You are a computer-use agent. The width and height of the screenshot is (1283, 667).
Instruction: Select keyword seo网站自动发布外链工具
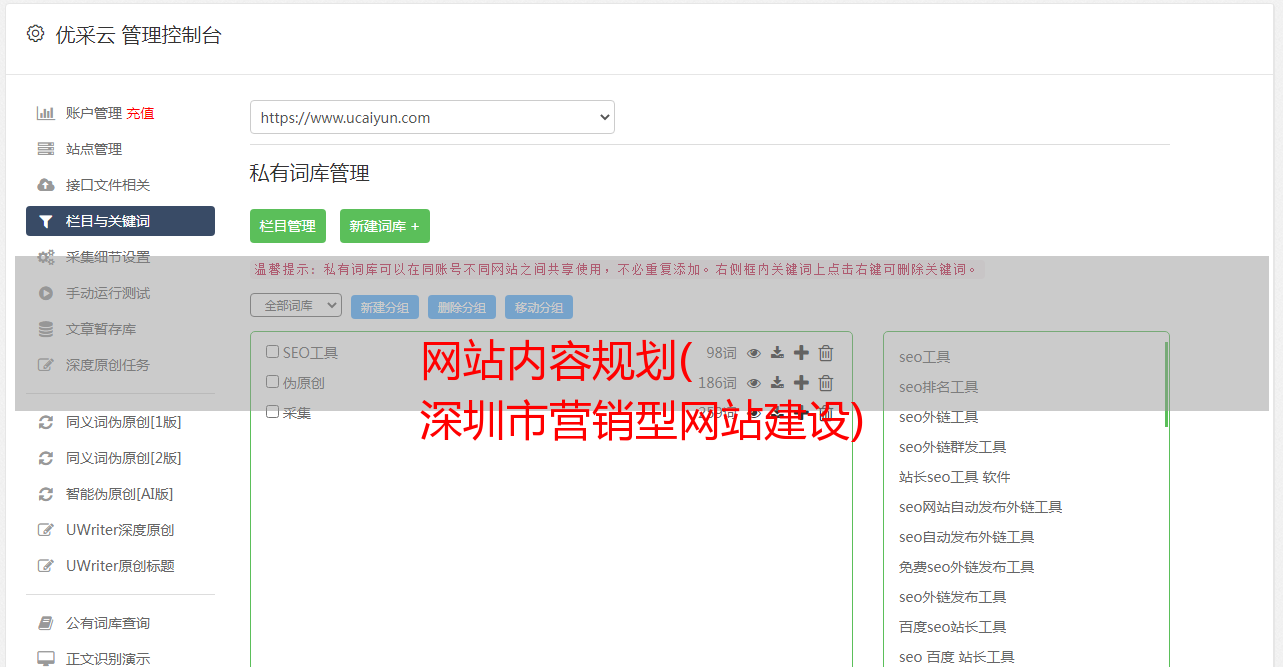[x=980, y=507]
